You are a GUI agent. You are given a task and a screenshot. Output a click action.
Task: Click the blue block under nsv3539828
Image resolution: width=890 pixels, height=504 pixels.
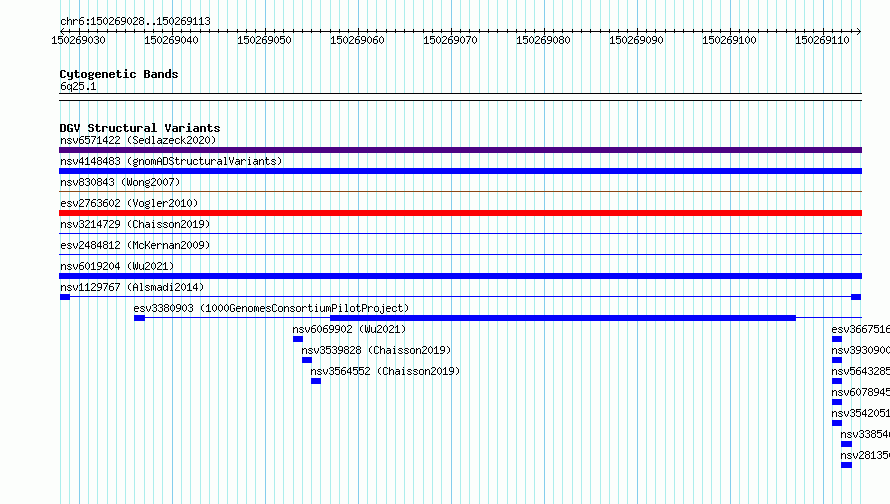coord(307,360)
